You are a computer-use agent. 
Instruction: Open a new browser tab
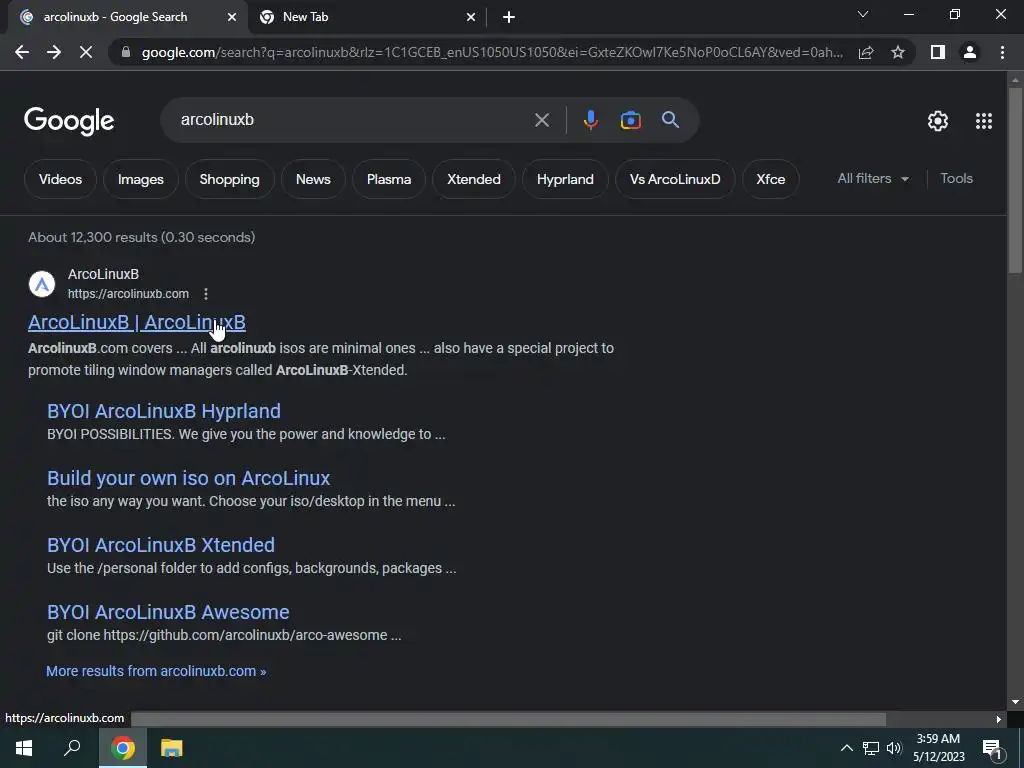(509, 17)
